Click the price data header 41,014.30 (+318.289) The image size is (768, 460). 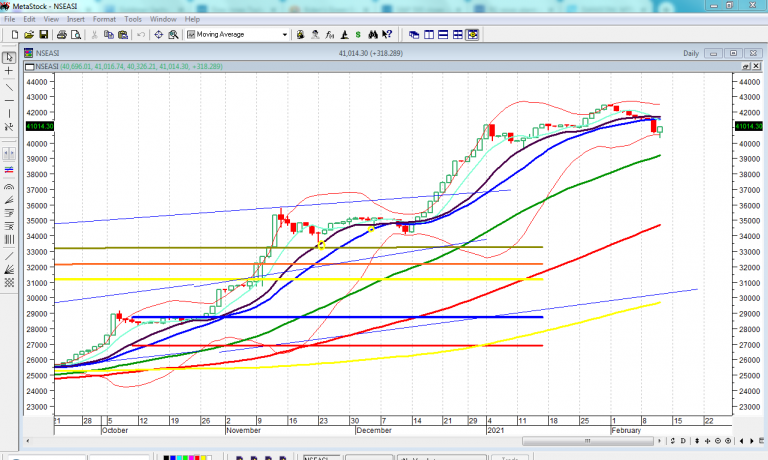(371, 53)
